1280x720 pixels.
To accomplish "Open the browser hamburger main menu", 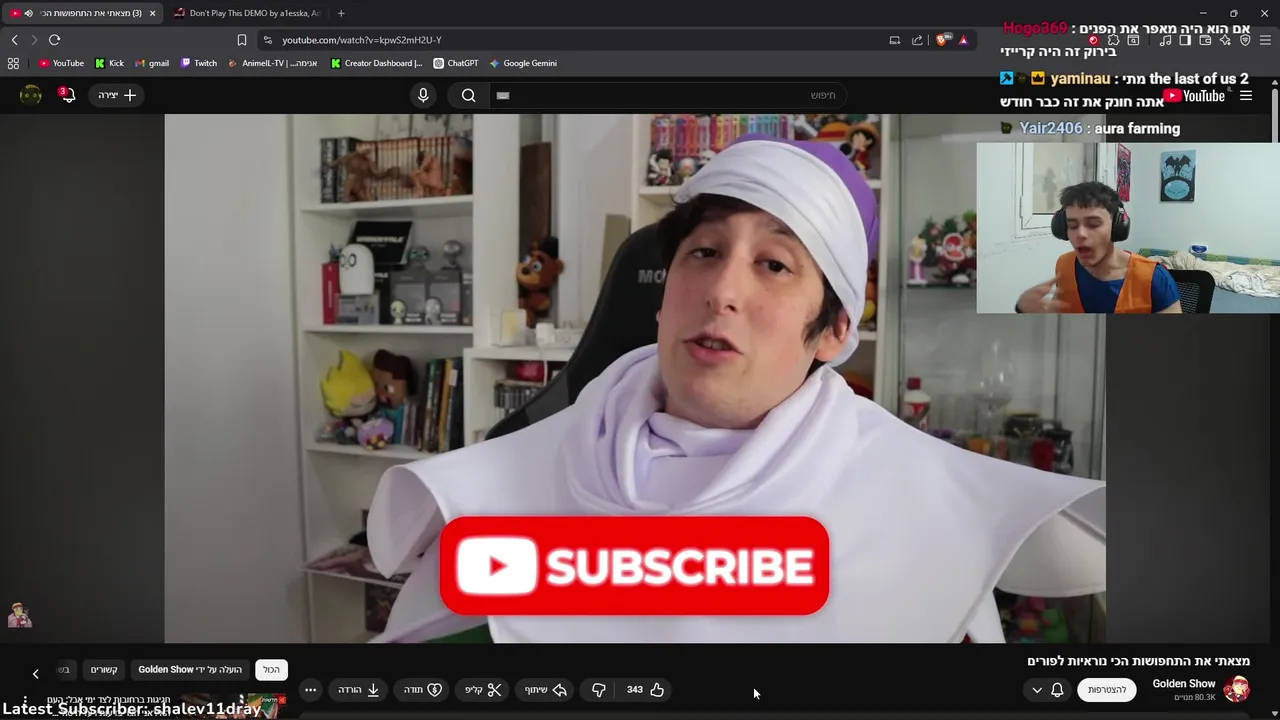I will 1266,40.
